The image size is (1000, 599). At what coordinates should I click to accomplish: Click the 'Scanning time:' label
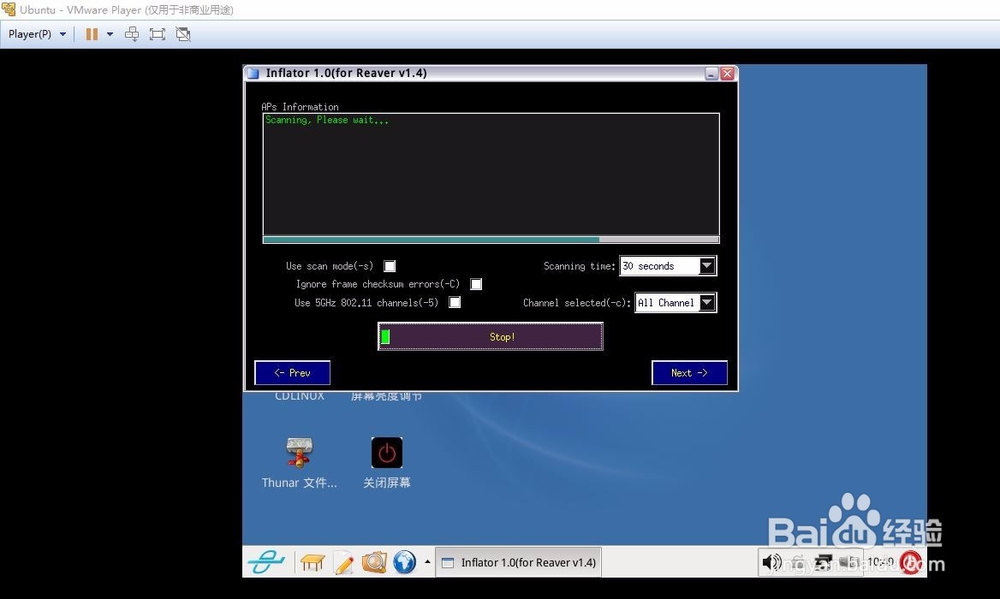pos(579,266)
